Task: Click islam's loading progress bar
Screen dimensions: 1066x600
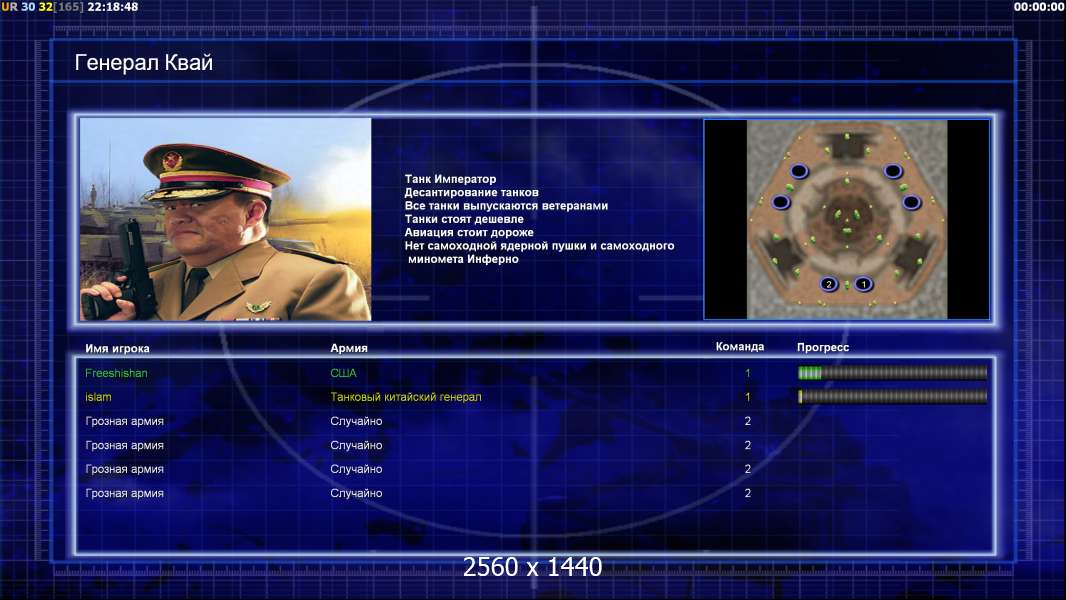Action: (x=892, y=396)
